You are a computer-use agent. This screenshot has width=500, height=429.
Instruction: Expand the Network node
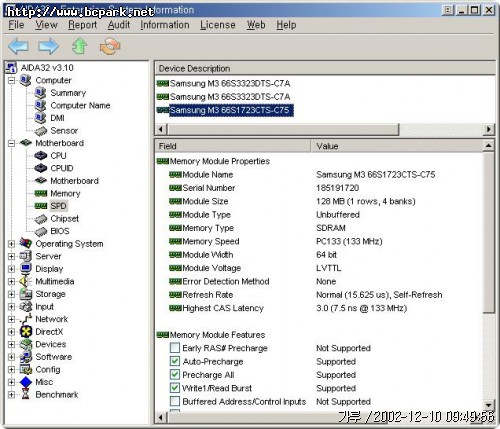click(x=11, y=319)
